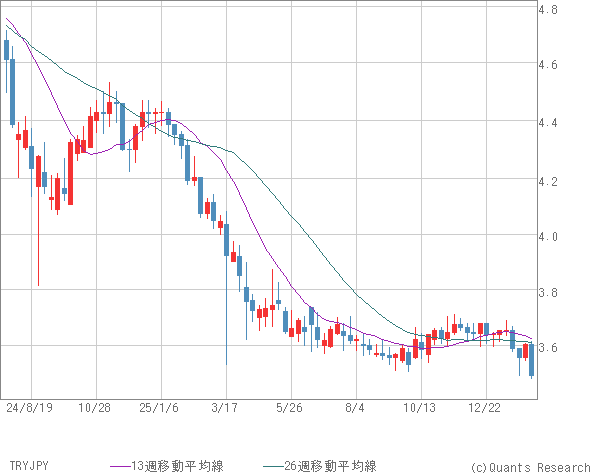Click the 10/28 date axis label
The height and width of the screenshot is (475, 600).
(x=94, y=409)
